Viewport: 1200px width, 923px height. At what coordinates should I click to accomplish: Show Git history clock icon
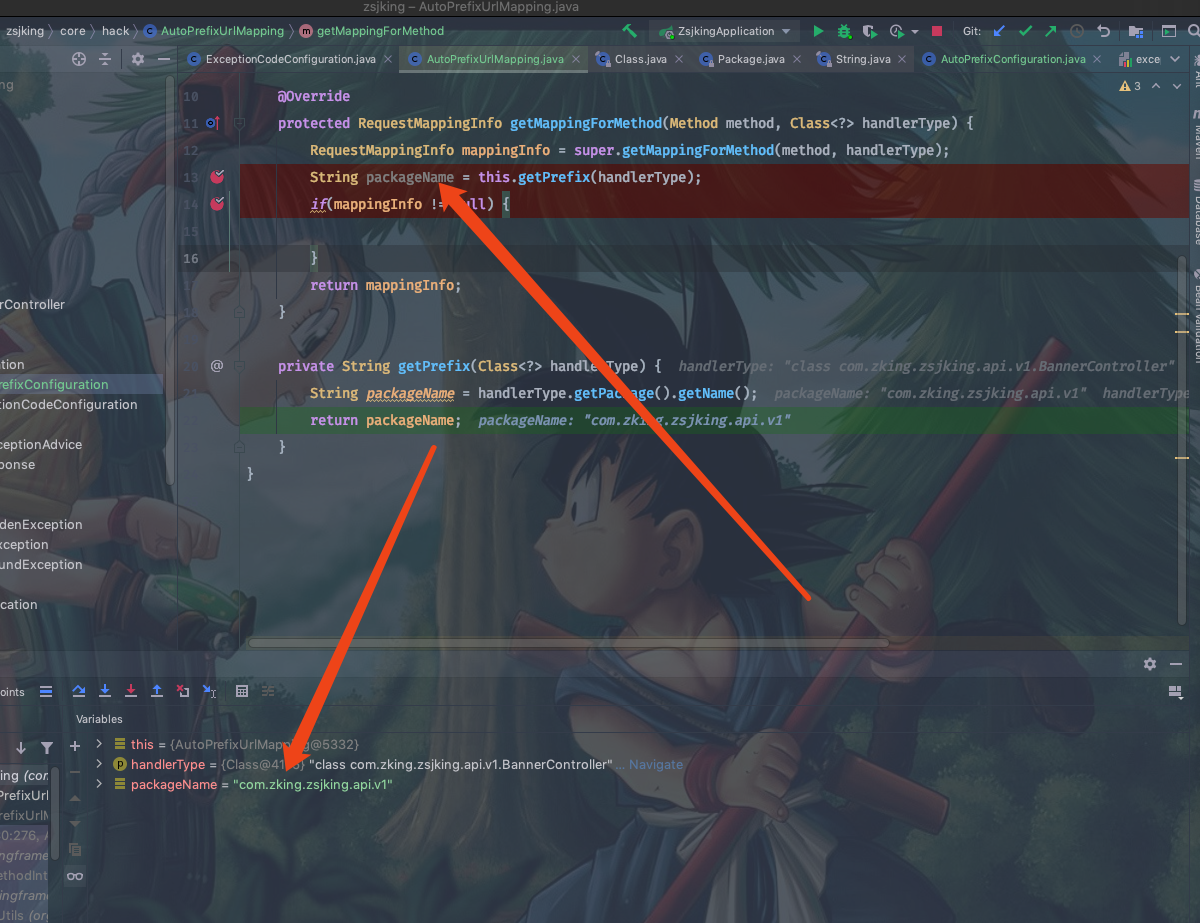(1077, 31)
